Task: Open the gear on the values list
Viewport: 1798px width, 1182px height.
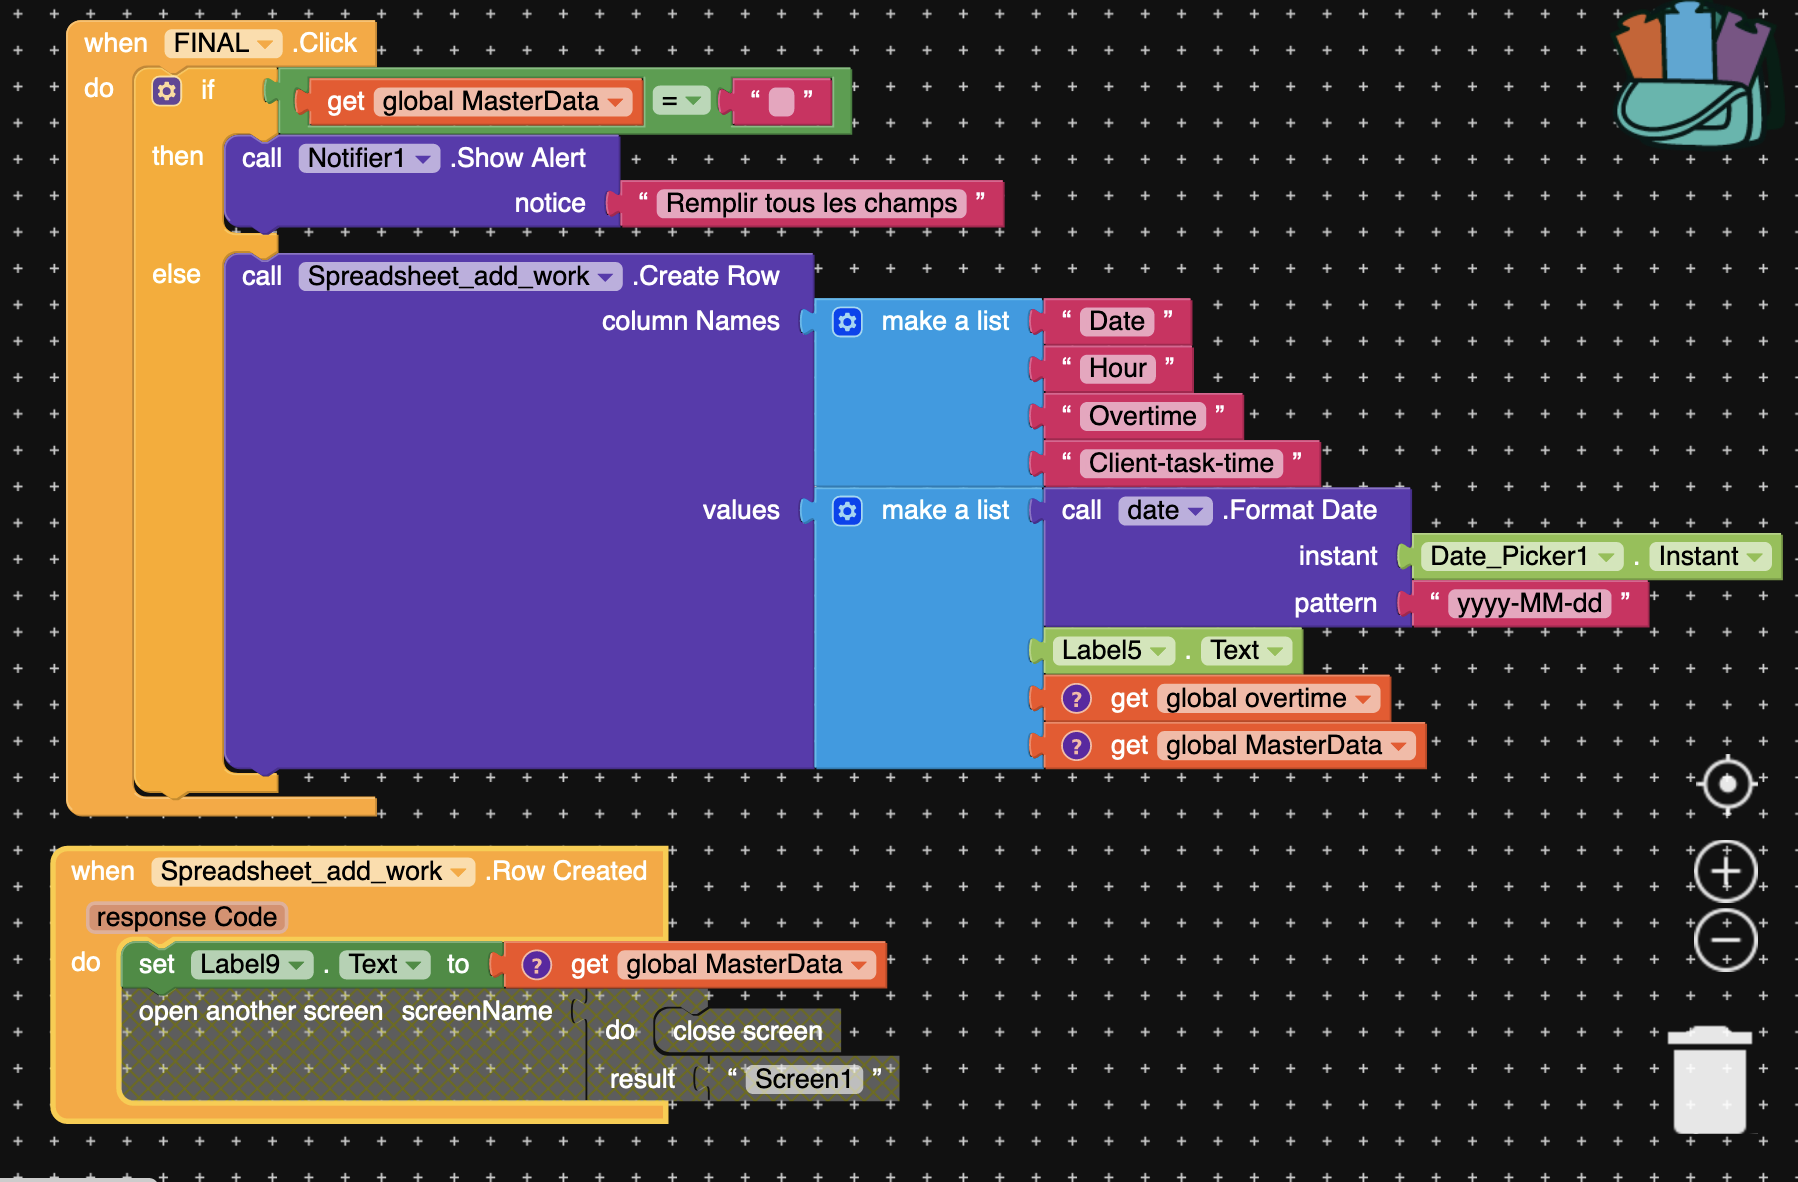Action: click(x=847, y=511)
